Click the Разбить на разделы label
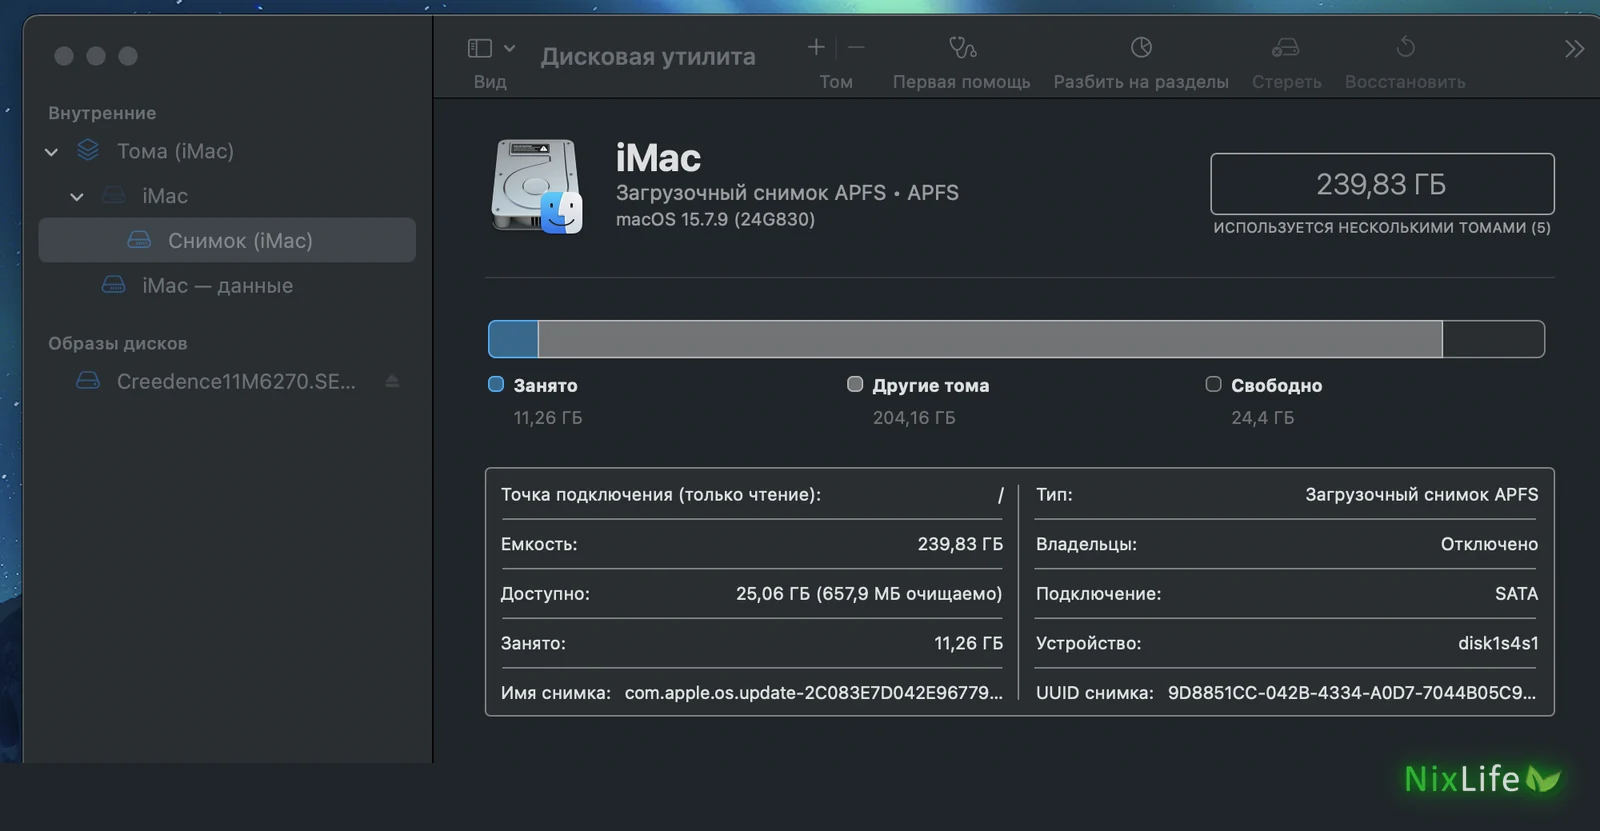 coord(1141,82)
